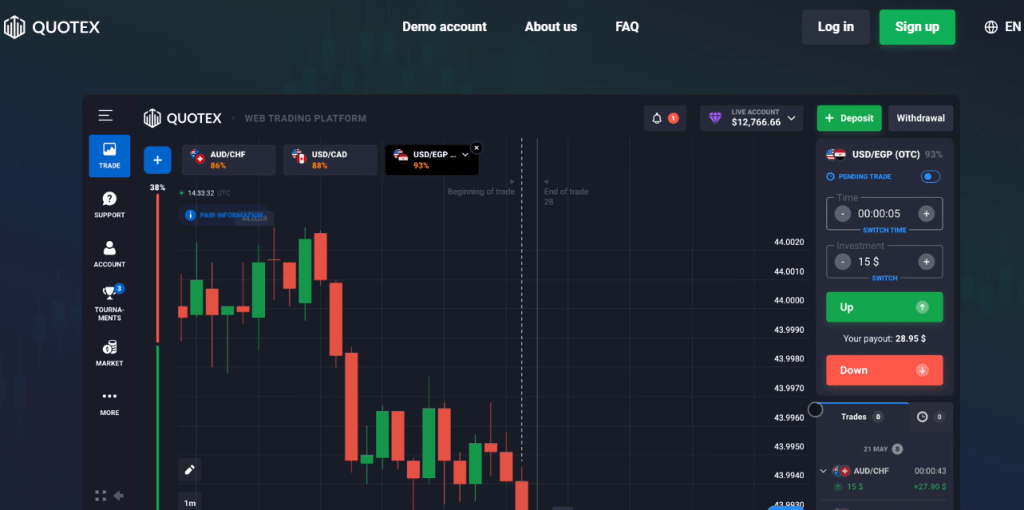Click the Switch link under Investment
This screenshot has width=1024, height=510.
[884, 278]
